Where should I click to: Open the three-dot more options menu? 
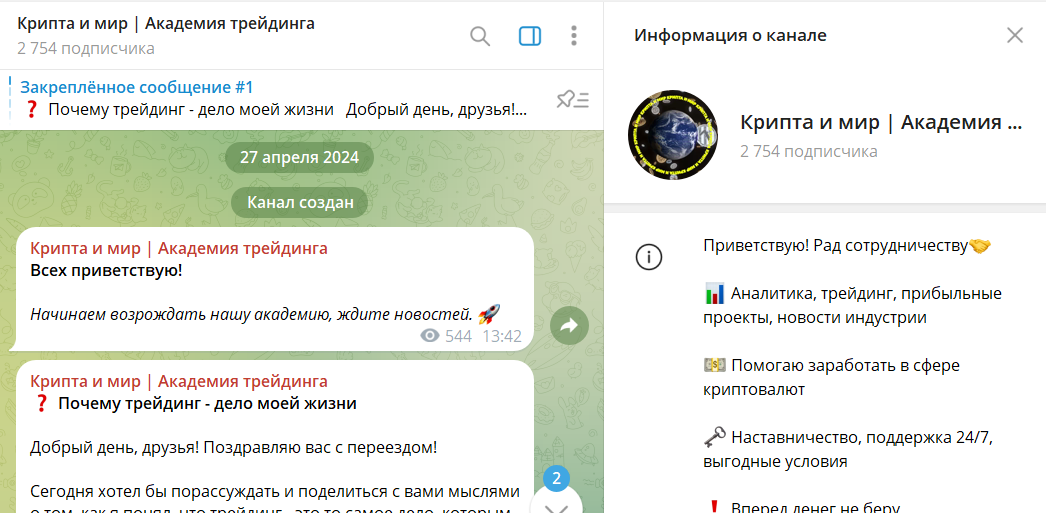click(x=574, y=36)
